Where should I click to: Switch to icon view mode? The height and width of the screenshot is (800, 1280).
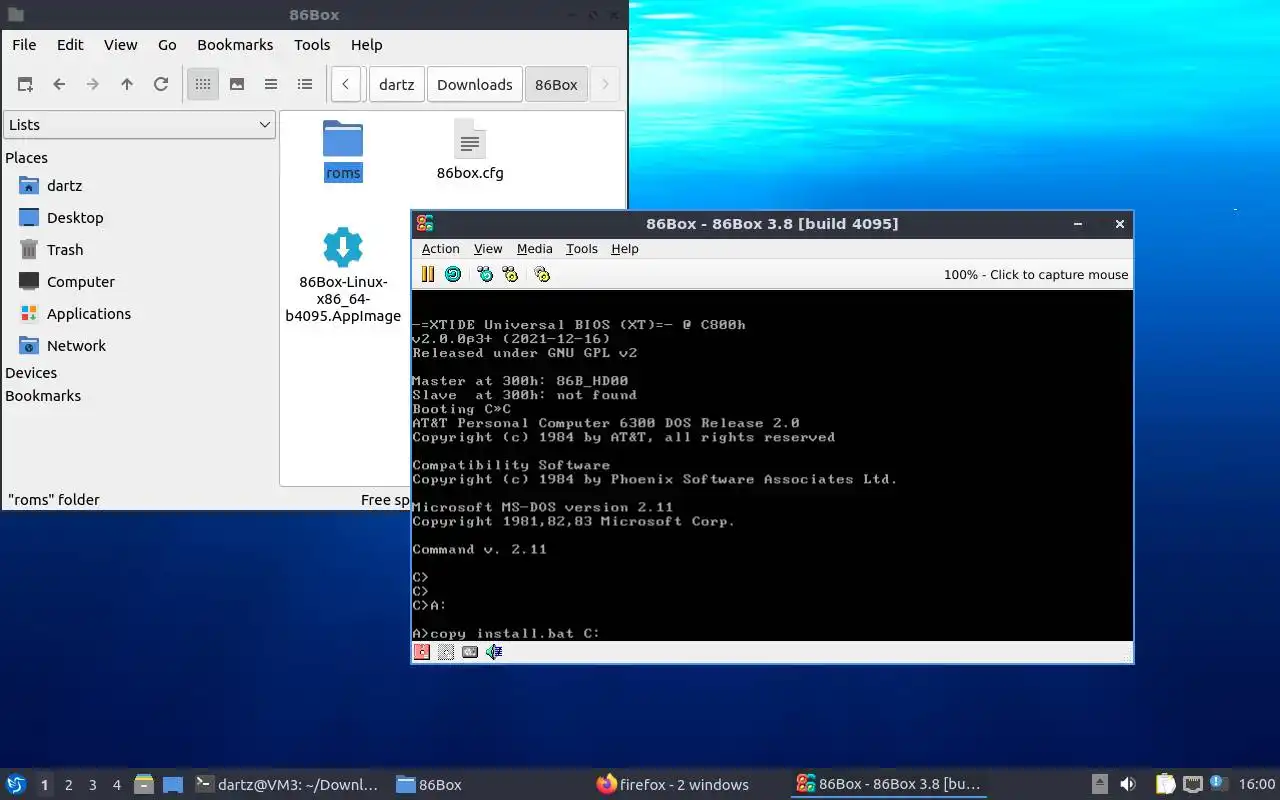tap(203, 85)
